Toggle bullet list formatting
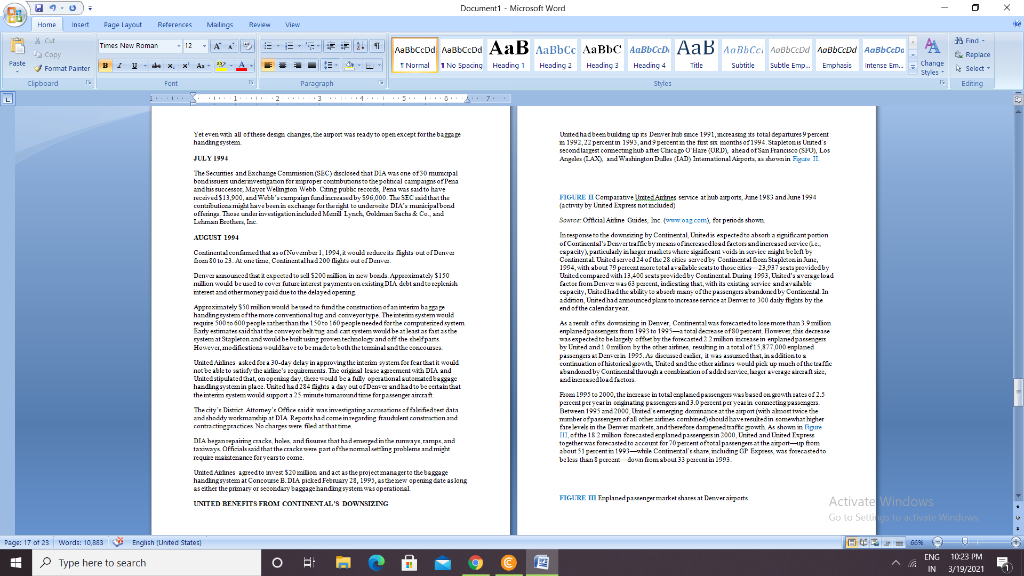Image resolution: width=1024 pixels, height=576 pixels. coord(268,46)
